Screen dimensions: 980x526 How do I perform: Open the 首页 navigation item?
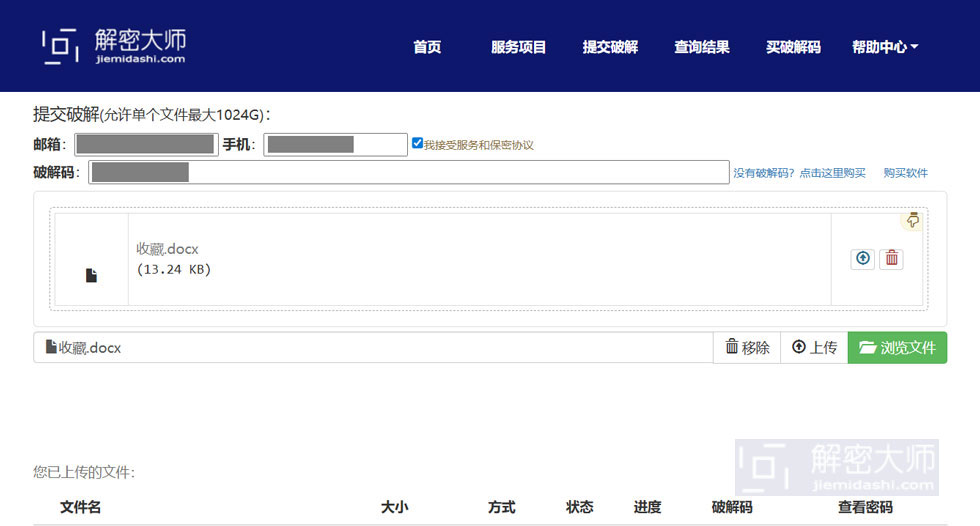[428, 47]
